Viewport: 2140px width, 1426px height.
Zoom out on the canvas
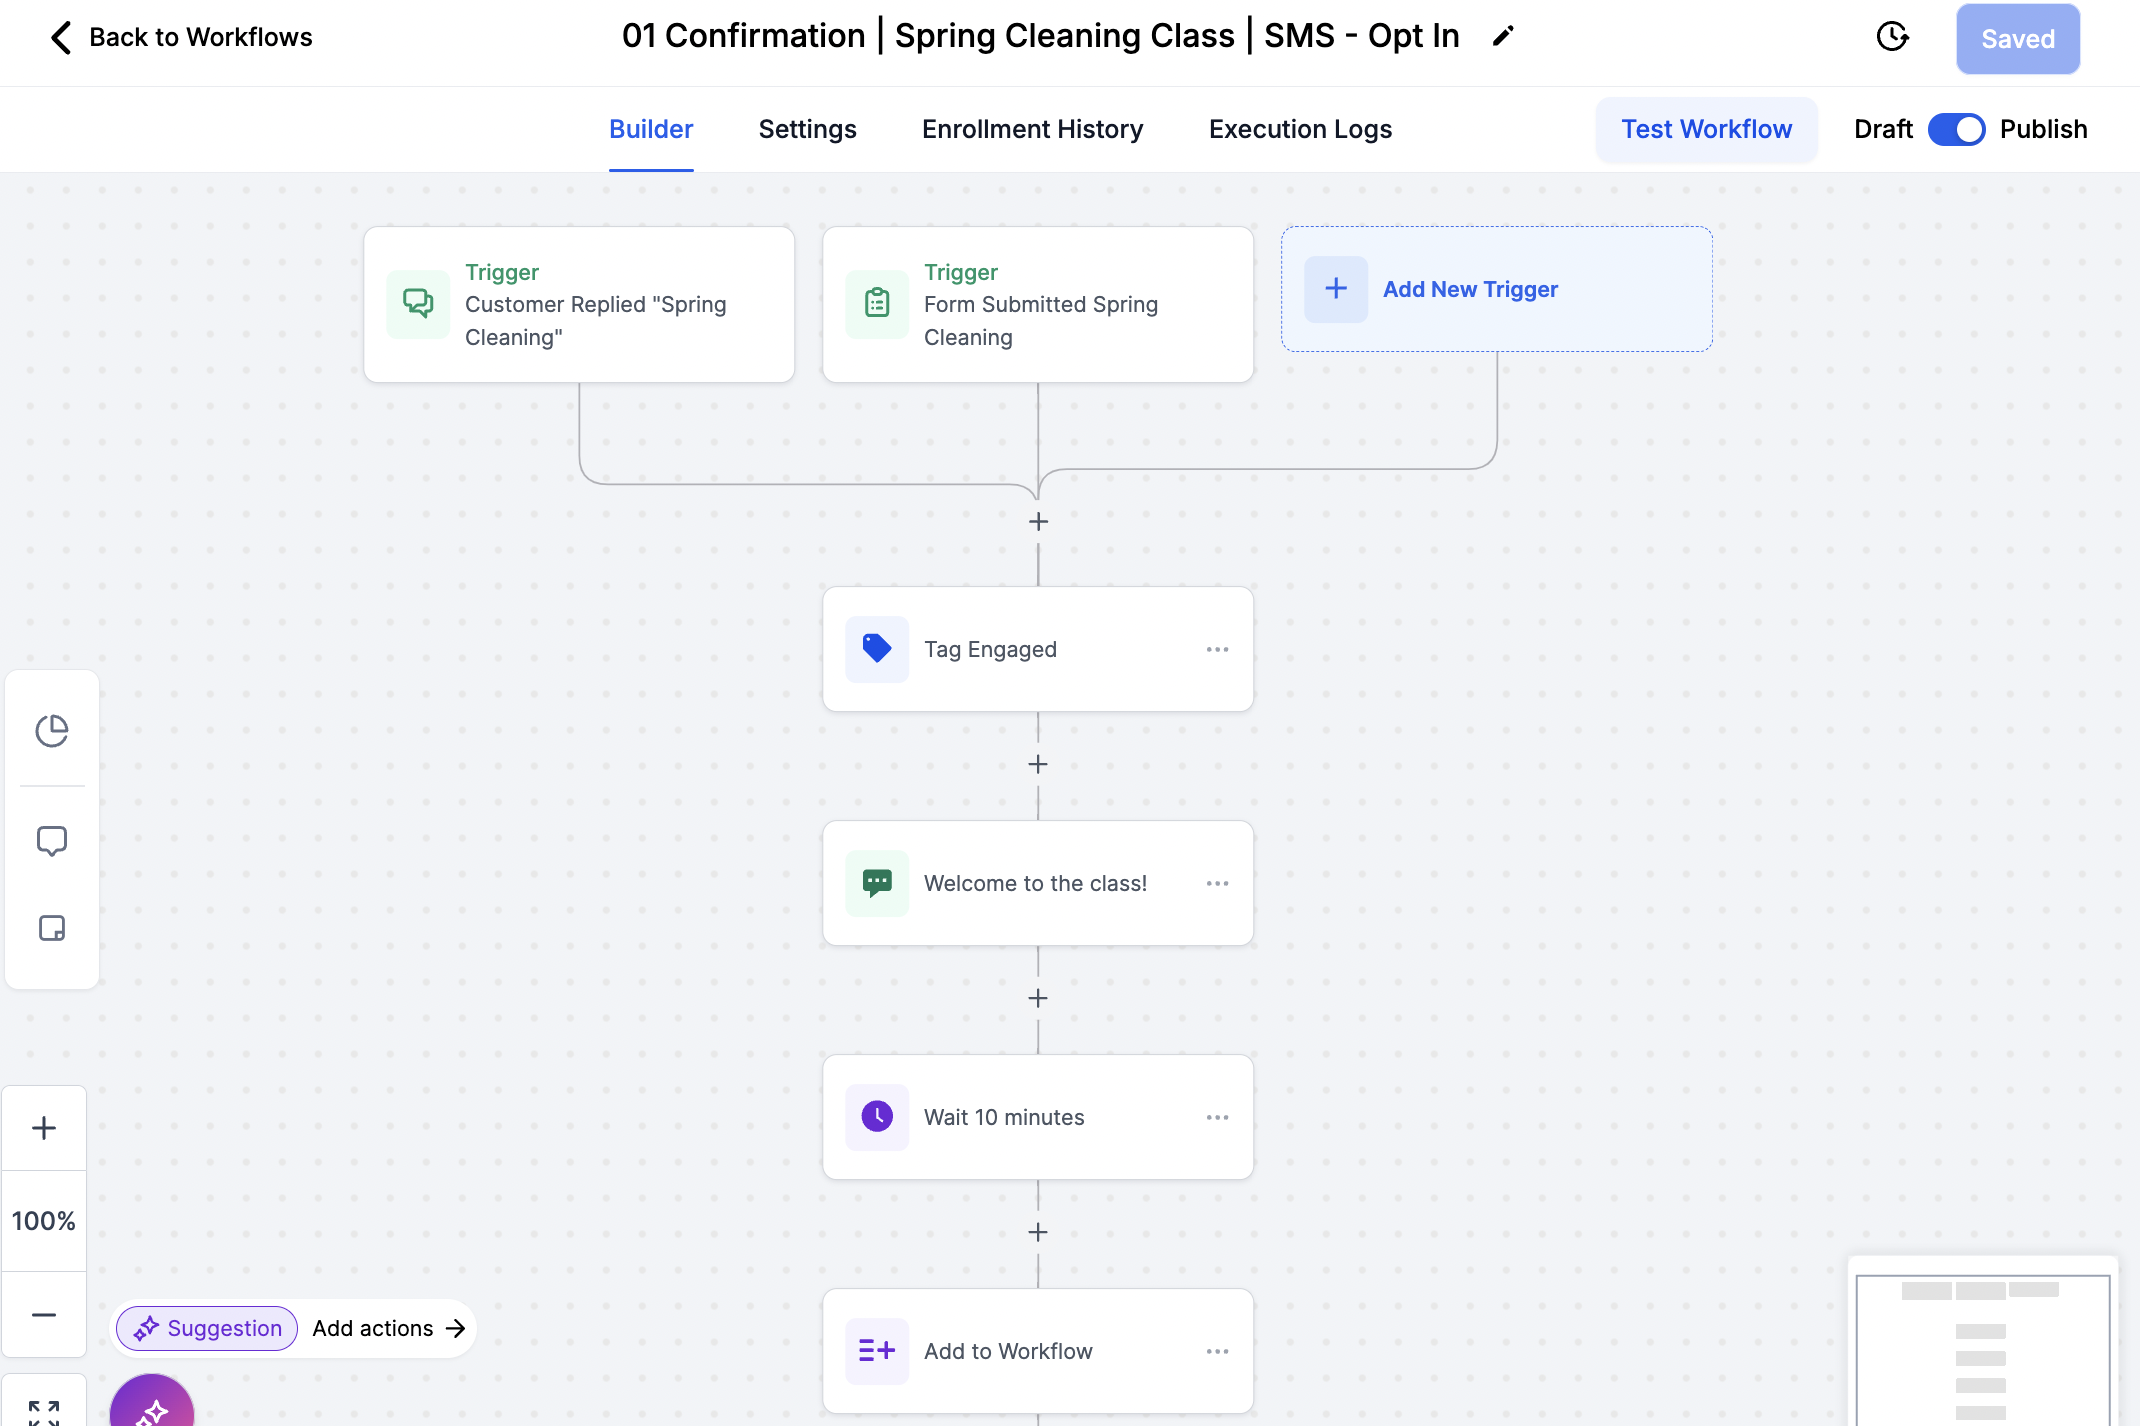click(44, 1315)
